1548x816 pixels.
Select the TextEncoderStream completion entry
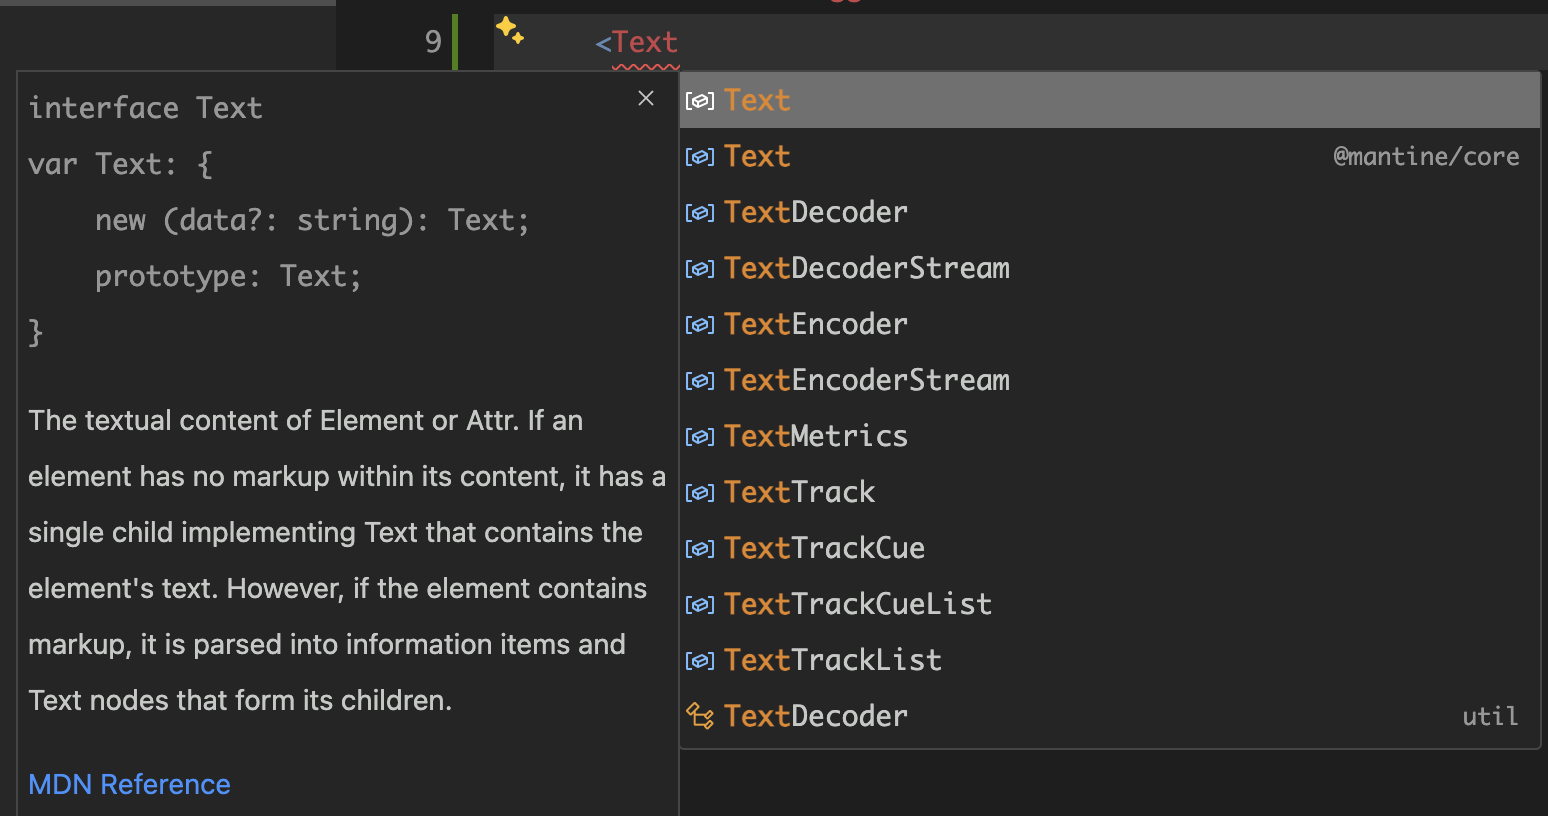pos(866,380)
